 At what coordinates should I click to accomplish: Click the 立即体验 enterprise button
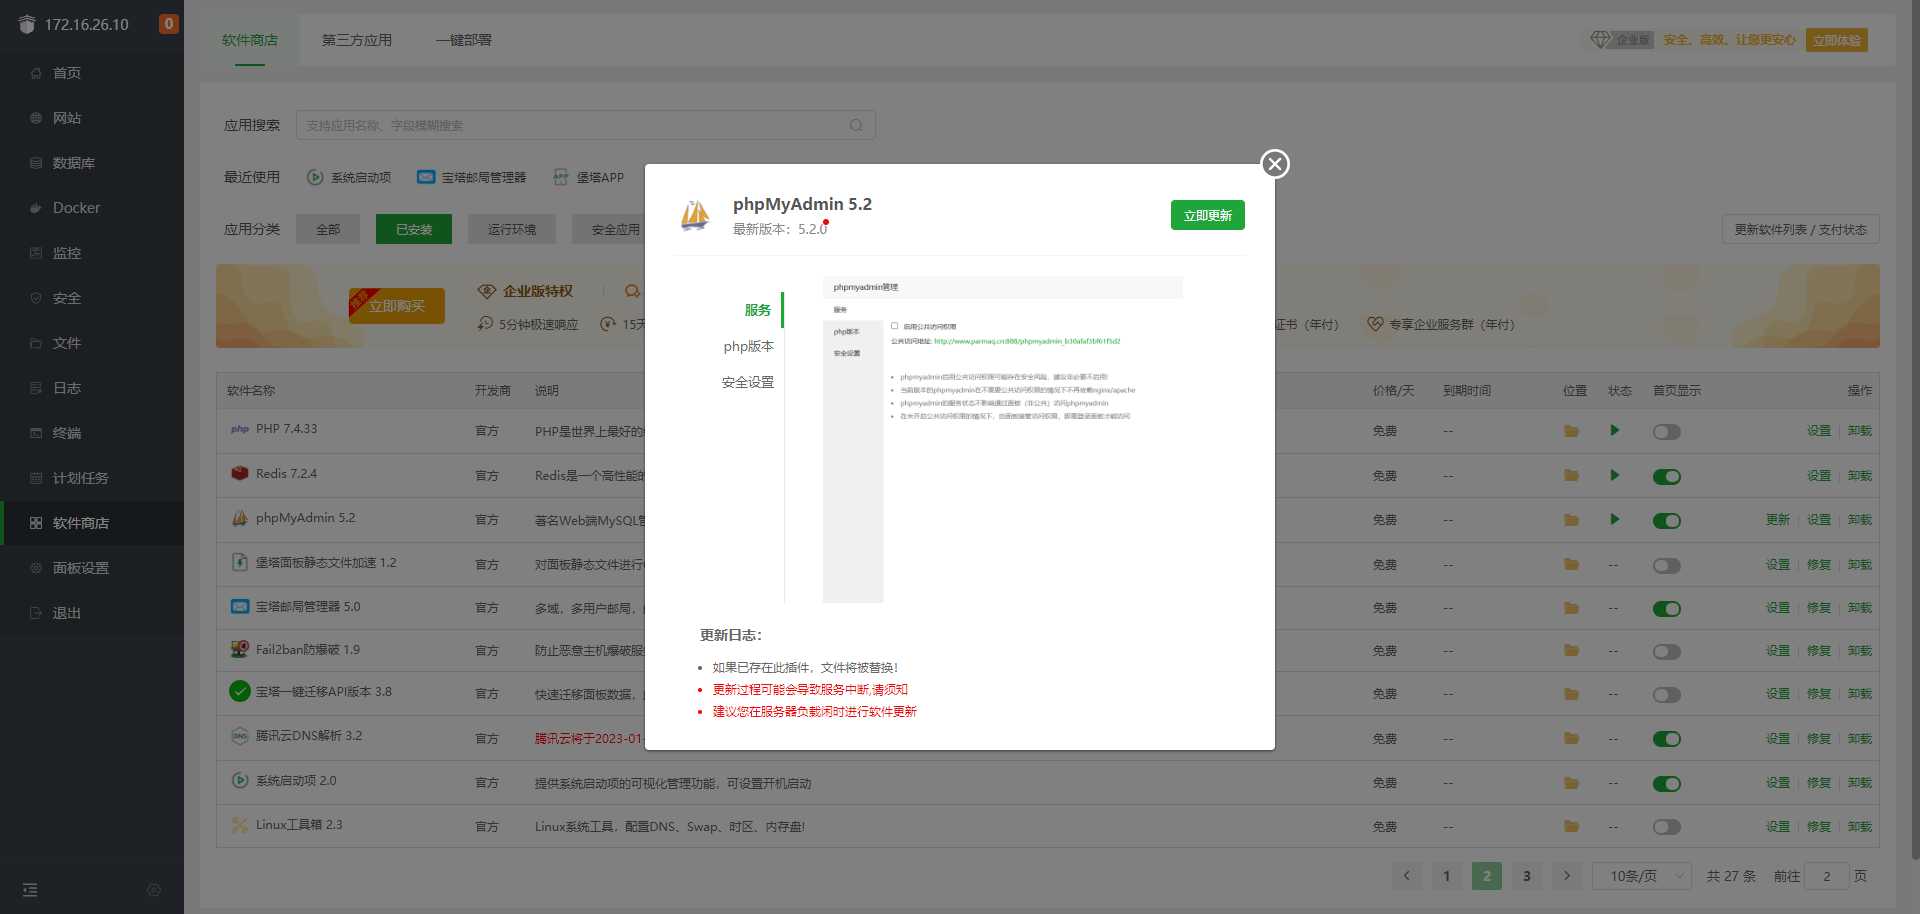click(1836, 40)
